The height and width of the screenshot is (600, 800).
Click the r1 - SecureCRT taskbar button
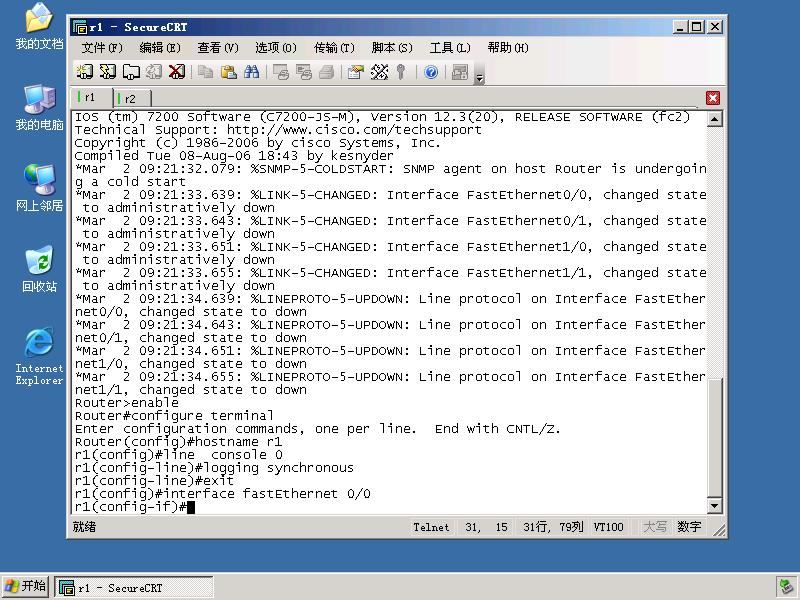(134, 588)
